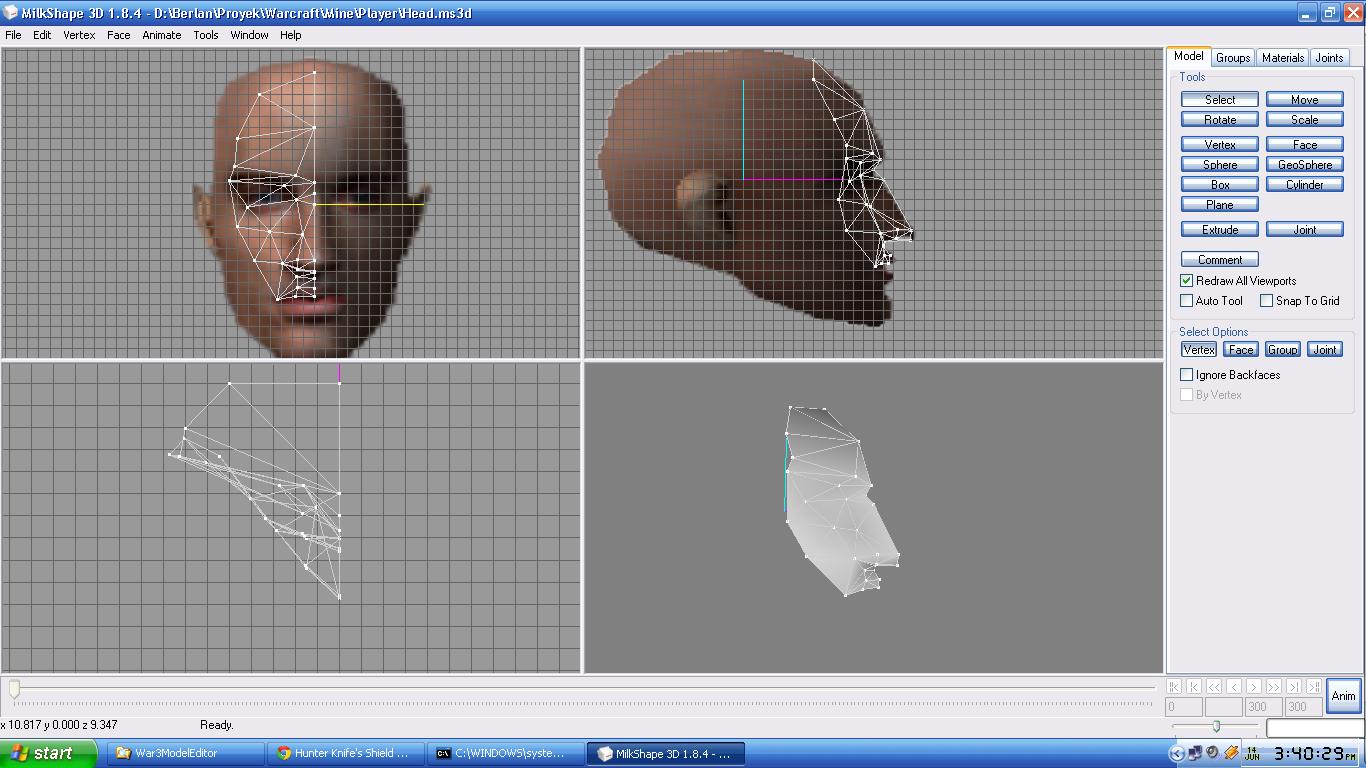Enable the Auto Tool checkbox
The width and height of the screenshot is (1366, 768).
tap(1187, 301)
